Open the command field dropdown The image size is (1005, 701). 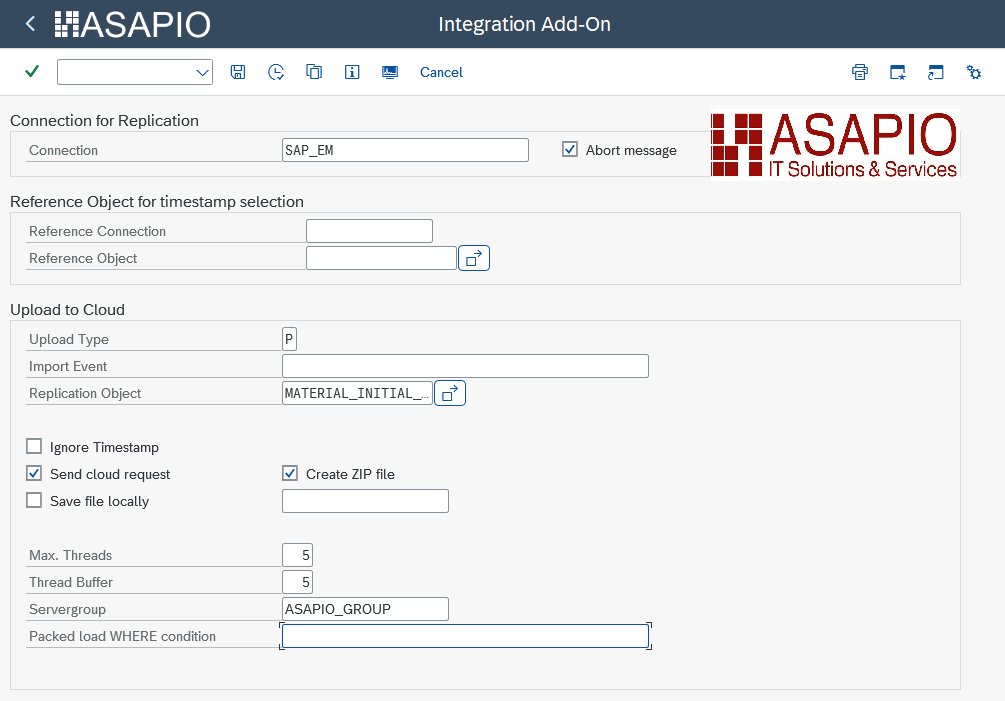(x=202, y=72)
